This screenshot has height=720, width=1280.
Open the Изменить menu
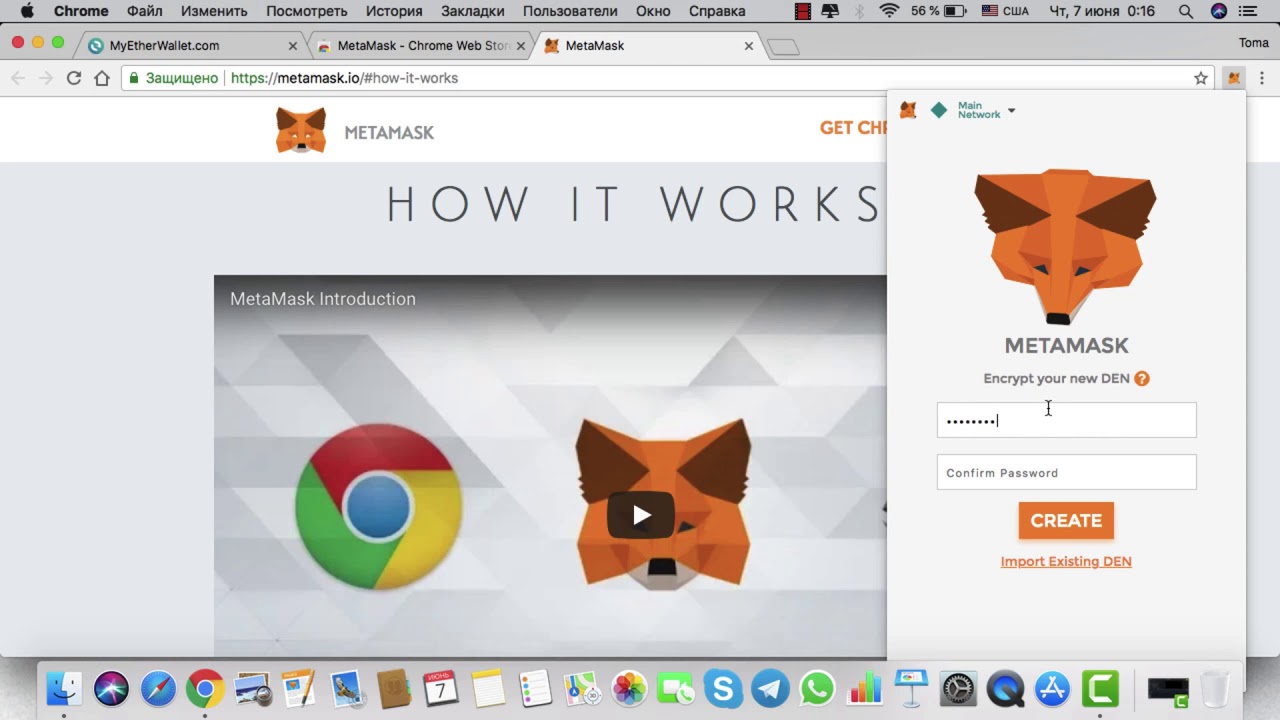tap(214, 12)
